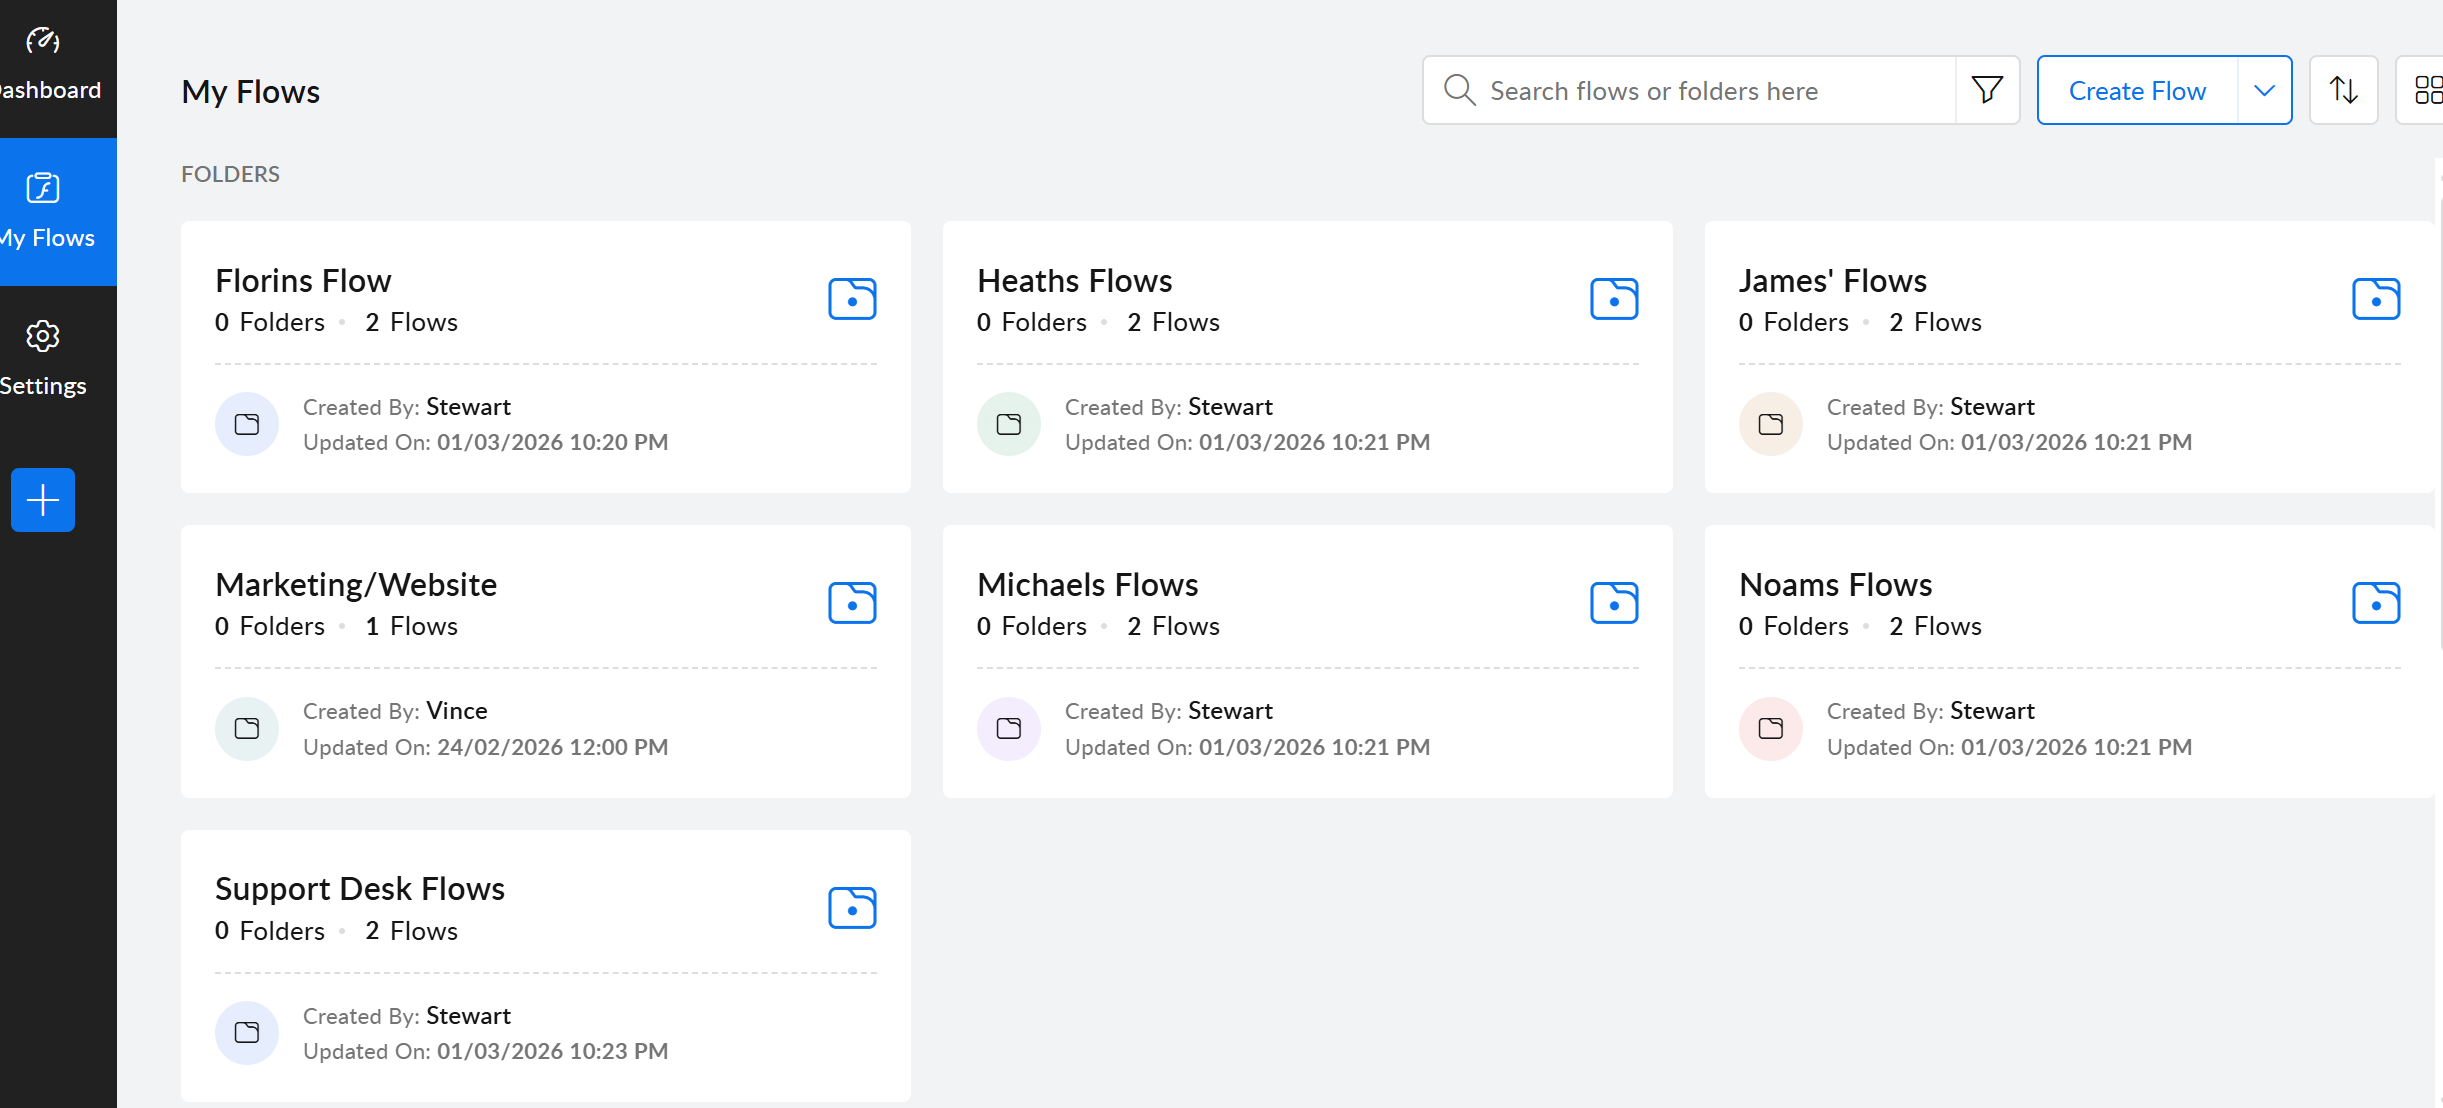Open Settings in the sidebar

tap(43, 358)
